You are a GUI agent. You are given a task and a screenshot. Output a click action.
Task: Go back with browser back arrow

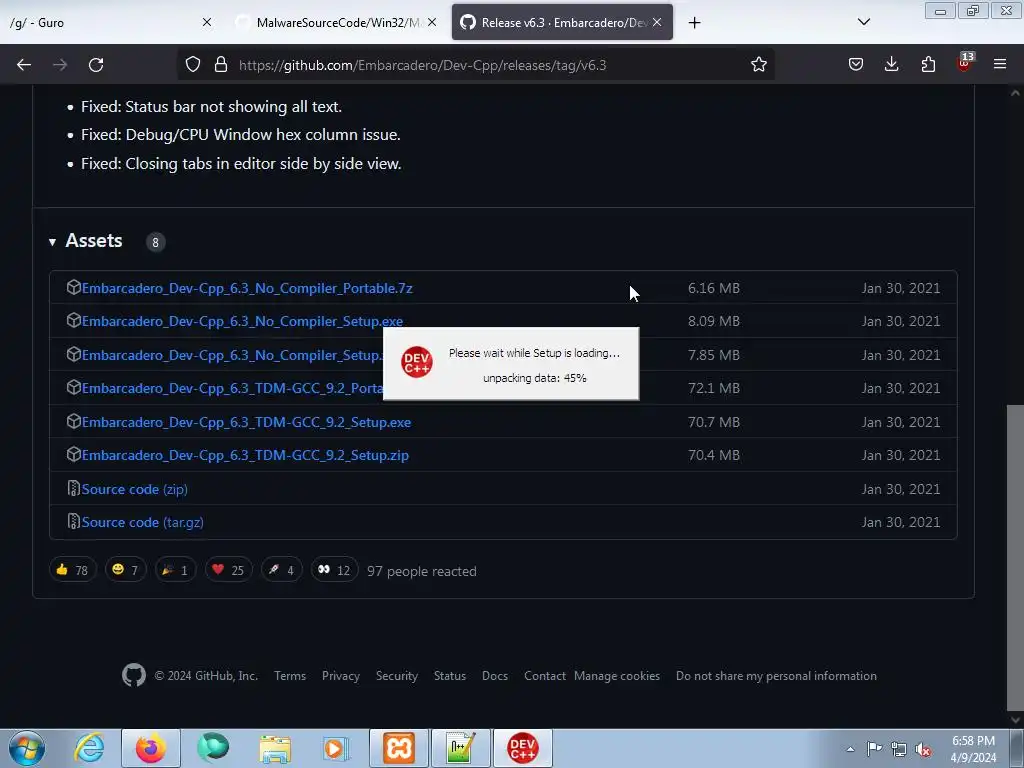tap(24, 65)
